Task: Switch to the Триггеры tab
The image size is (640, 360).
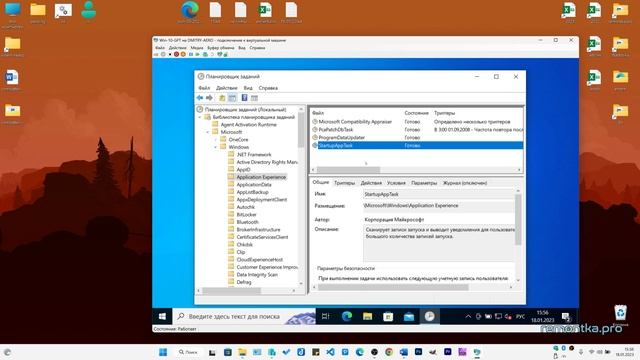Action: point(344,183)
